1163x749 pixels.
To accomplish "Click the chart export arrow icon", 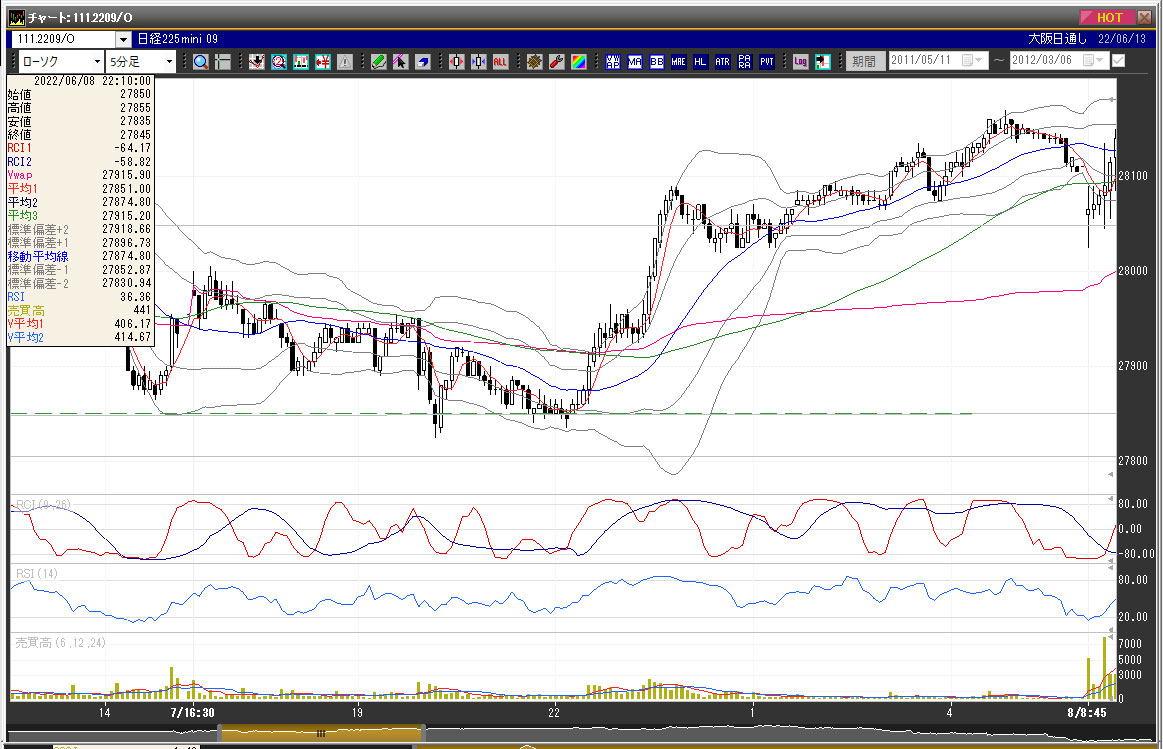I will pos(823,62).
